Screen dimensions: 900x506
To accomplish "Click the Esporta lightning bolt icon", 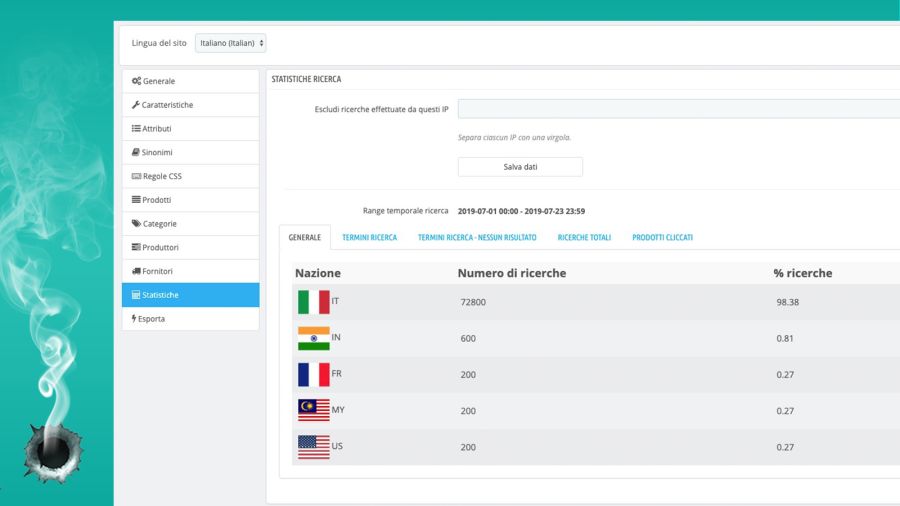I will pos(135,319).
